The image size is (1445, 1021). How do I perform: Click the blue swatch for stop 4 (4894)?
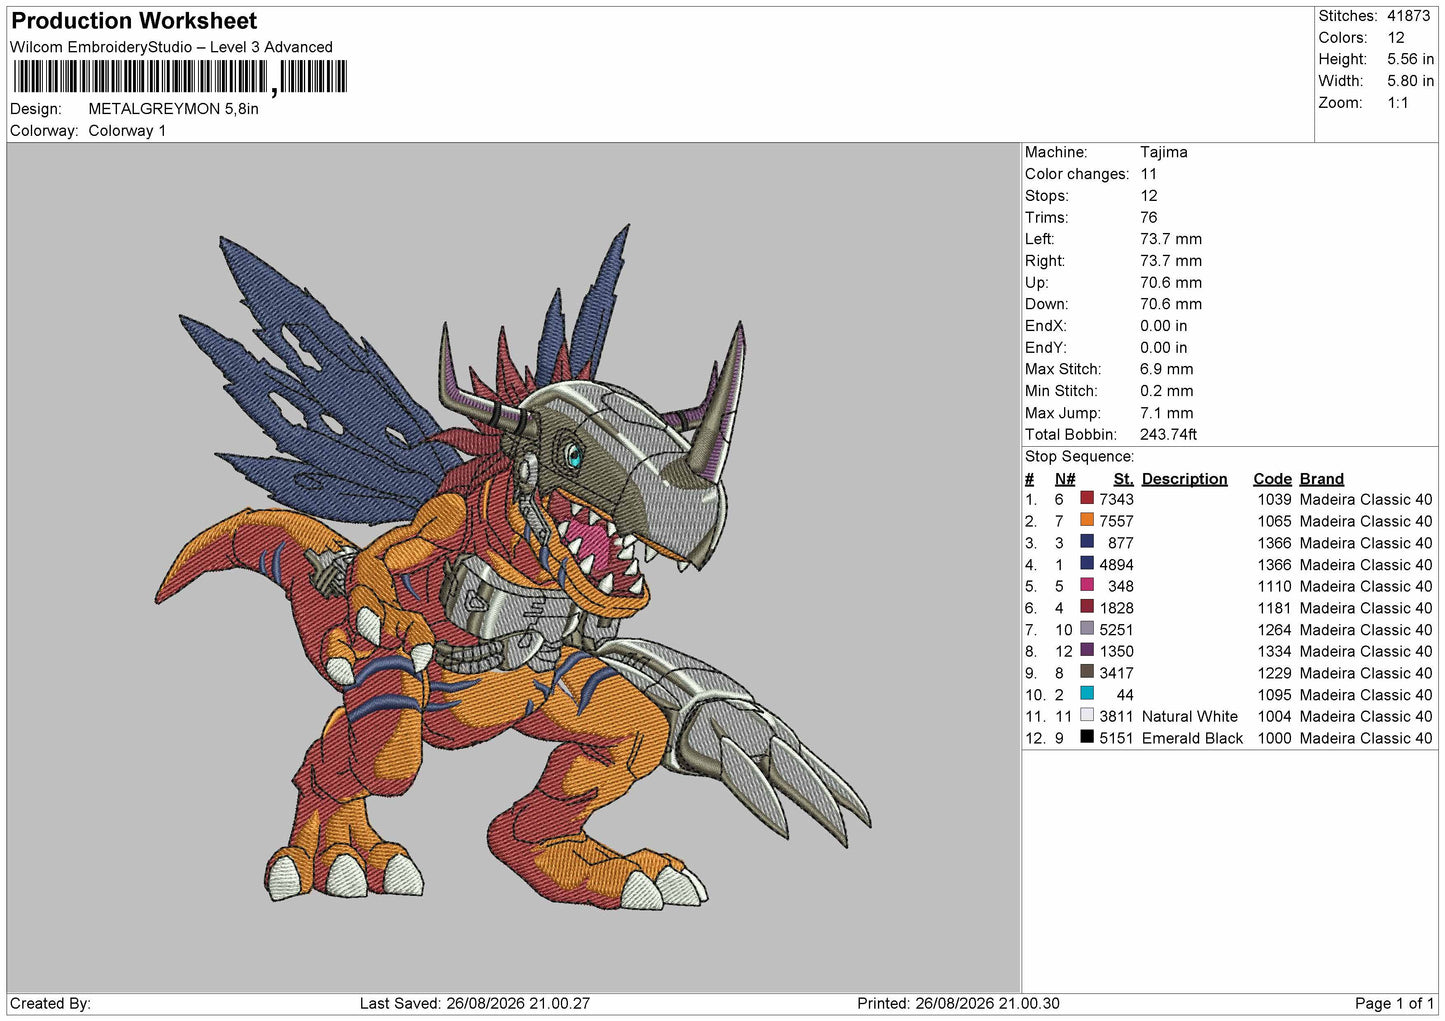(1087, 563)
